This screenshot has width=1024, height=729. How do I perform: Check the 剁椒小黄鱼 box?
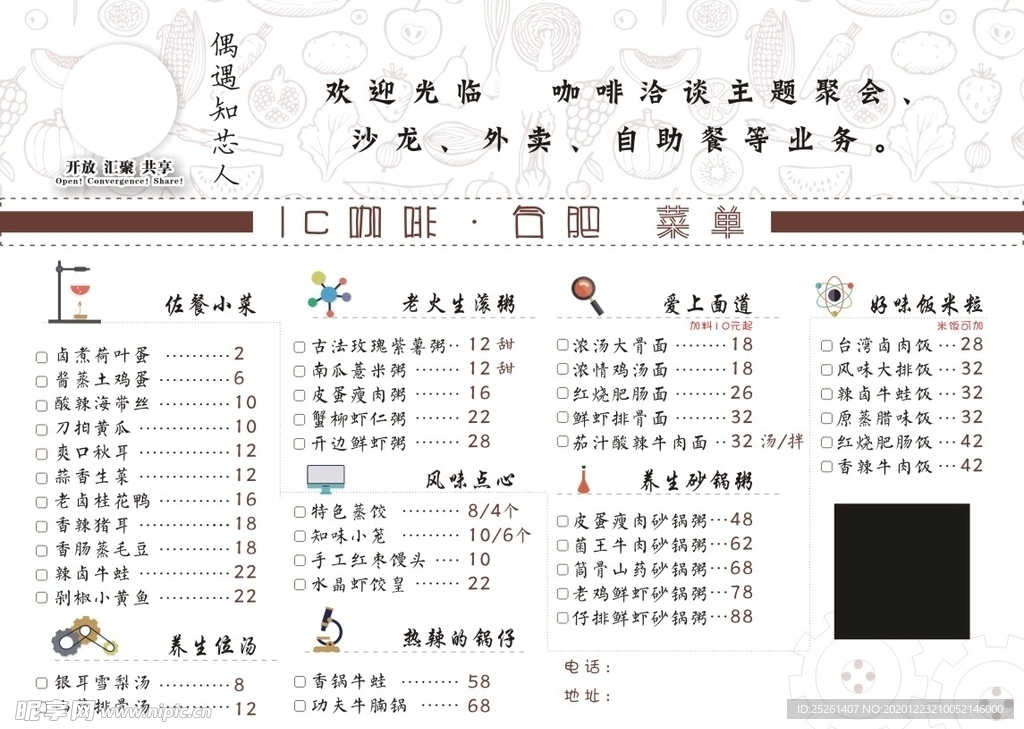point(42,598)
